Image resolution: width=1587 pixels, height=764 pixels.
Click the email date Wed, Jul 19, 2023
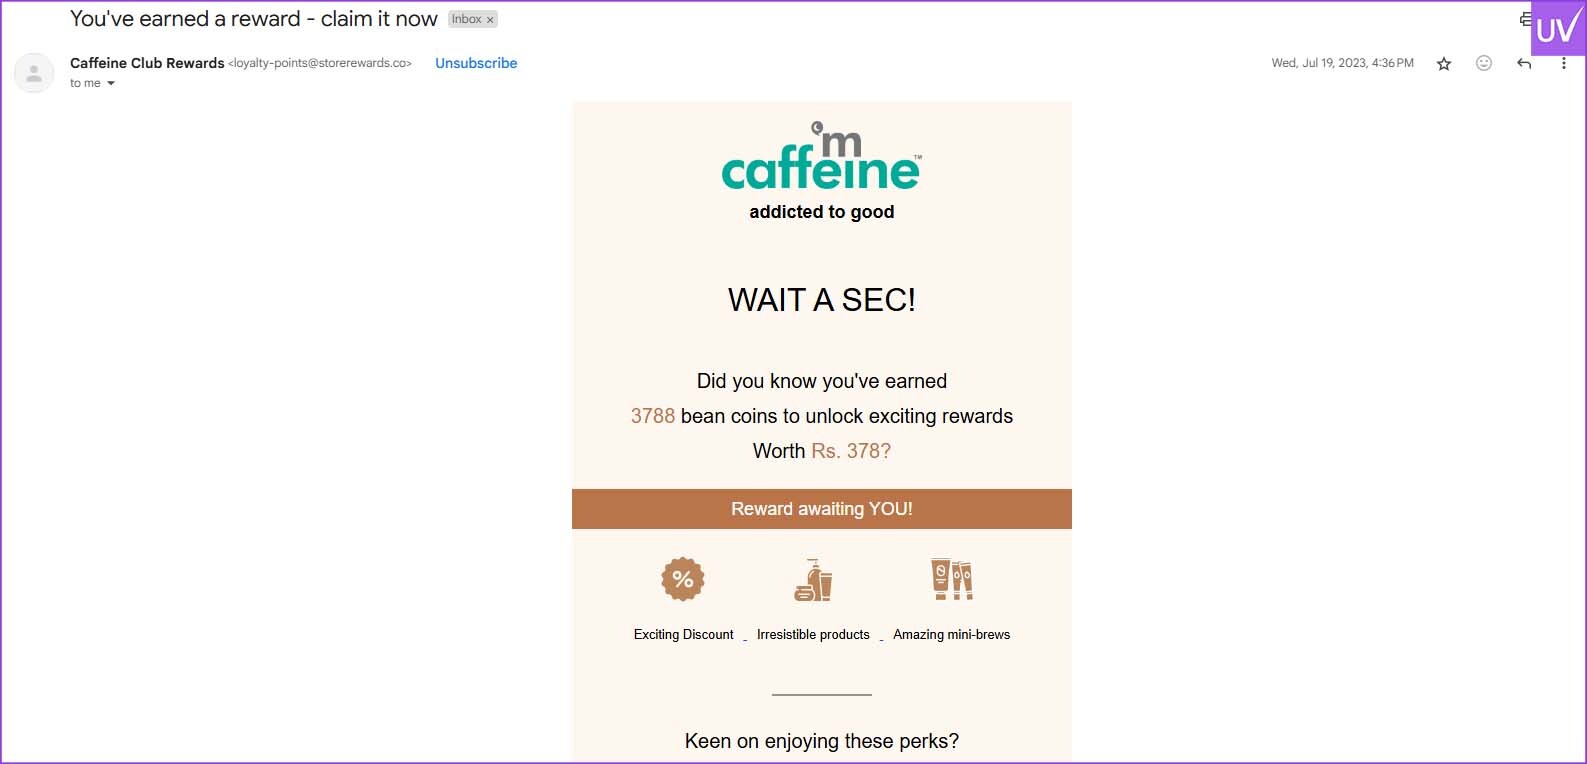click(x=1342, y=63)
